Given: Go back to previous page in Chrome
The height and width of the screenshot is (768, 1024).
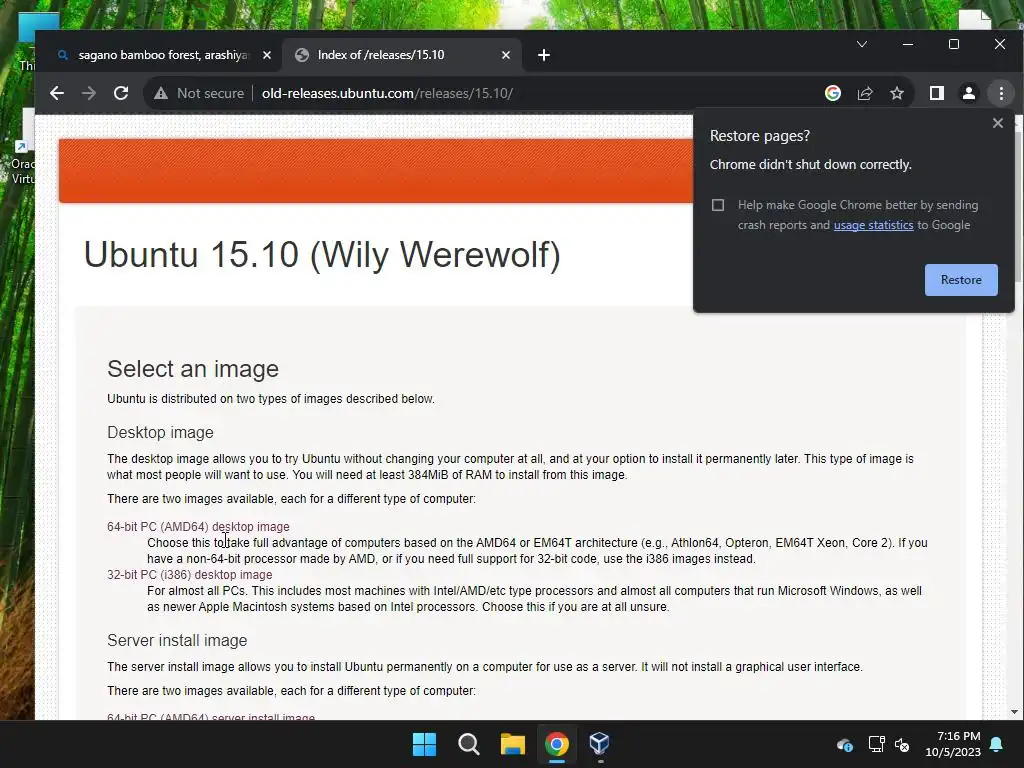Looking at the screenshot, I should 57,93.
